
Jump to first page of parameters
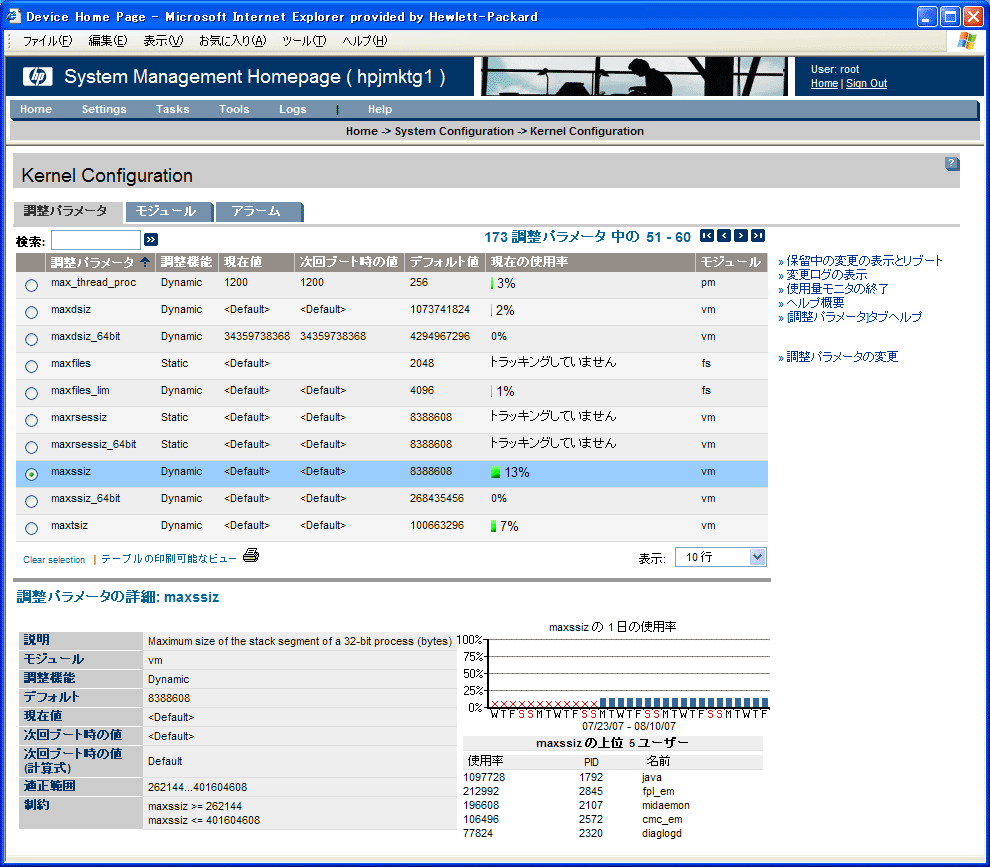[x=707, y=236]
